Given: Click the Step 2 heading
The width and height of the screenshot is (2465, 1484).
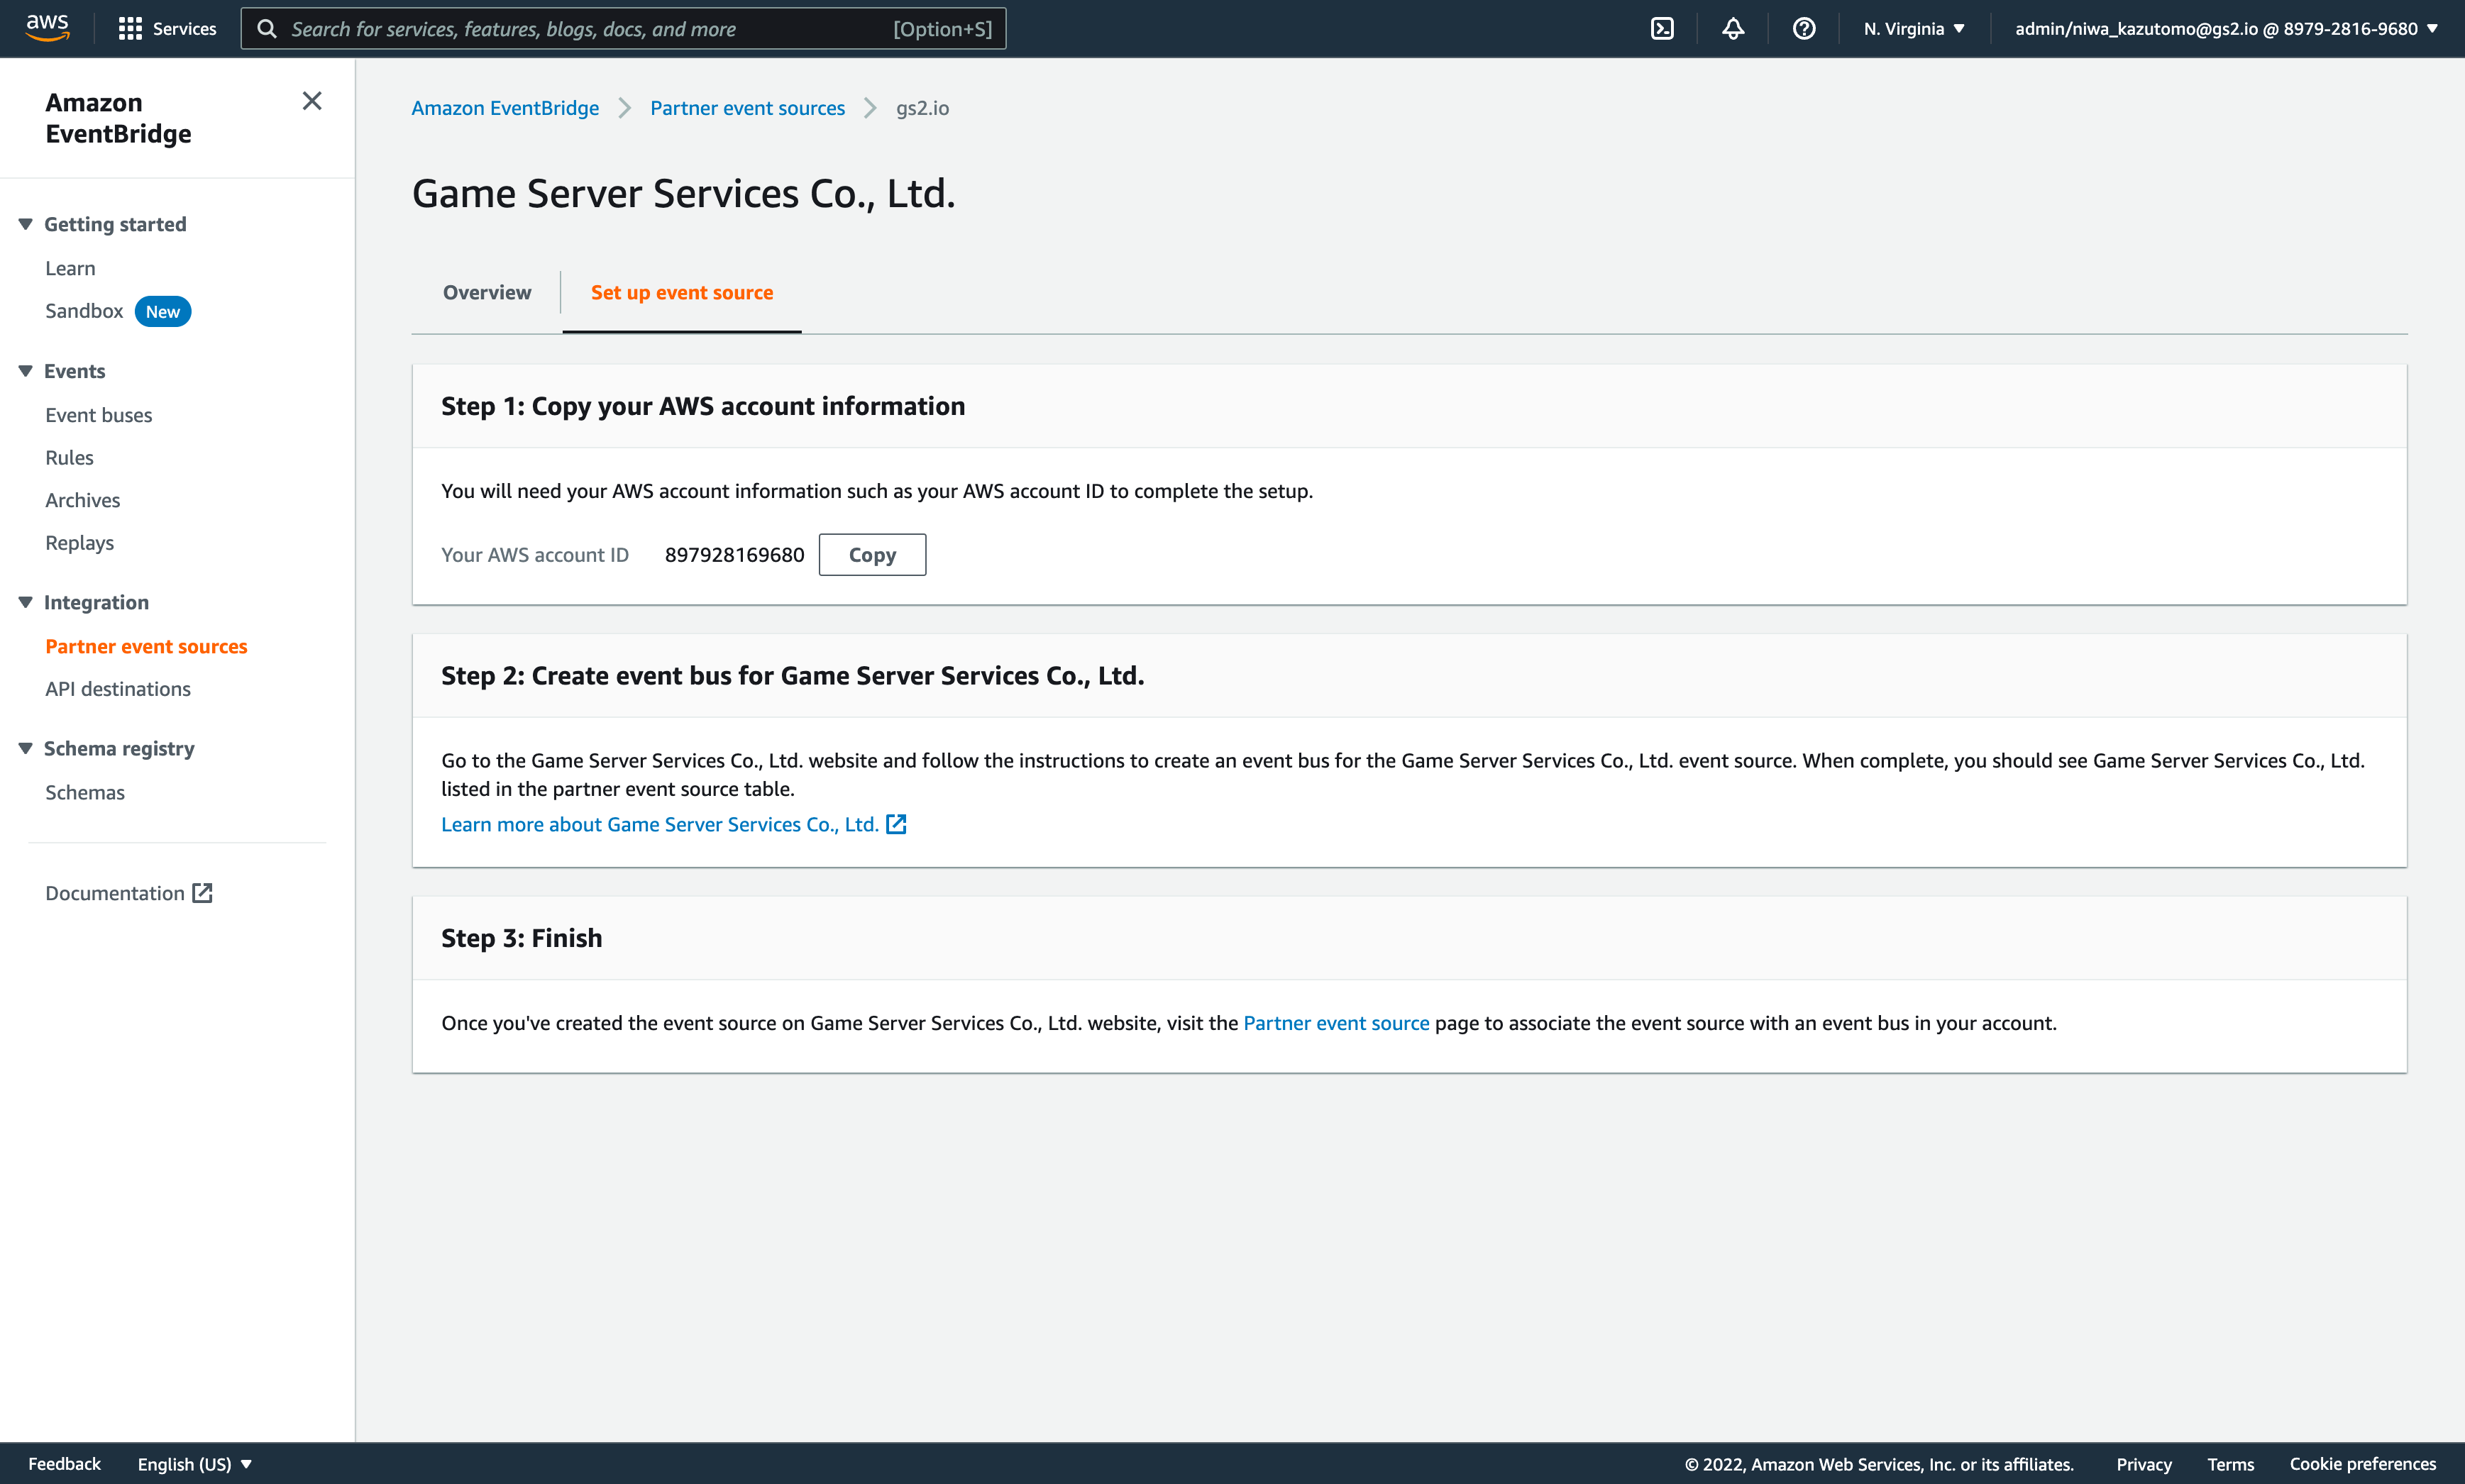Looking at the screenshot, I should click(x=793, y=676).
